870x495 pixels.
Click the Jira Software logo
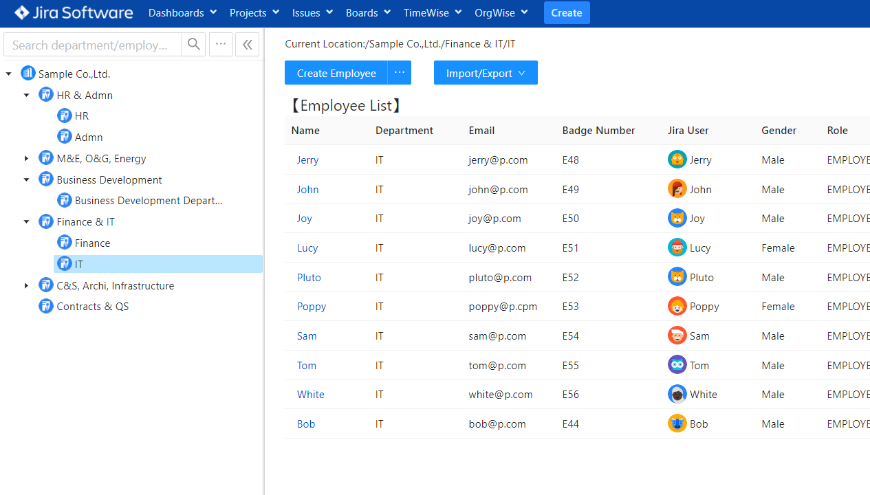pos(73,13)
